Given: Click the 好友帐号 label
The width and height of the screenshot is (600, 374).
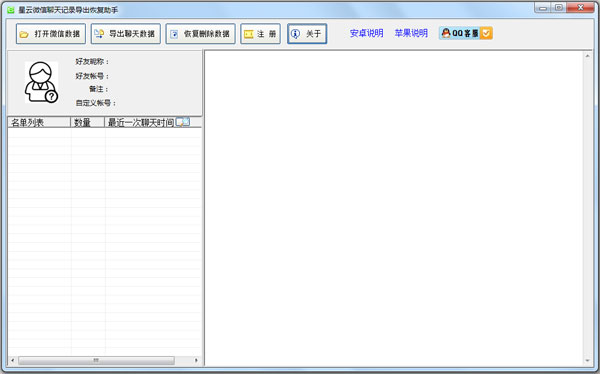Looking at the screenshot, I should pyautogui.click(x=92, y=76).
